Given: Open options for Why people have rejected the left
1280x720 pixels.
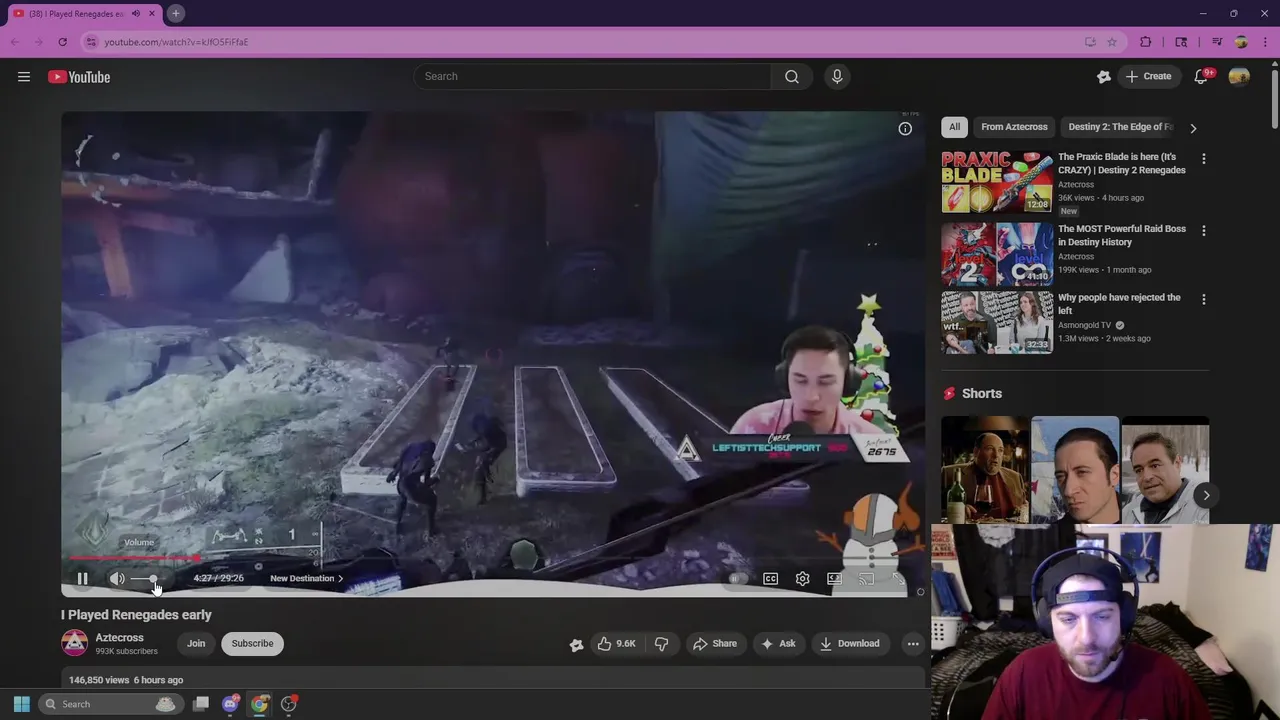Looking at the screenshot, I should 1203,299.
